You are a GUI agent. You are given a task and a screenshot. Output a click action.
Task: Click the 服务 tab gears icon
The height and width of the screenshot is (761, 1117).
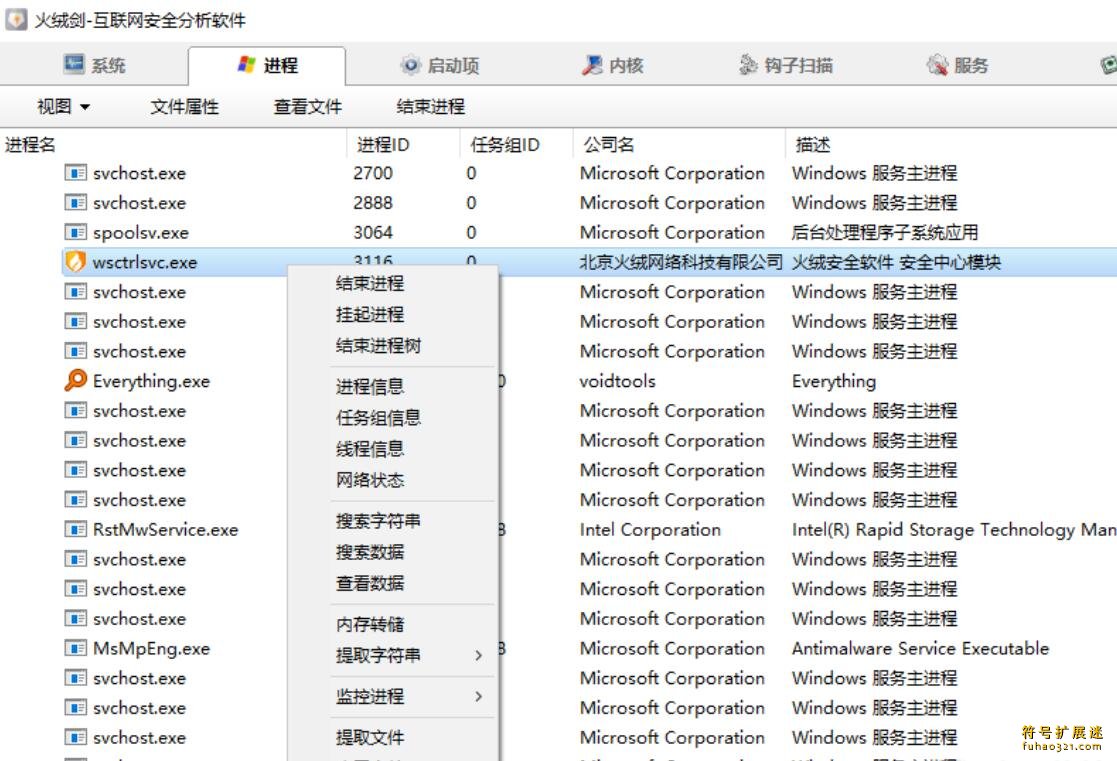[937, 66]
